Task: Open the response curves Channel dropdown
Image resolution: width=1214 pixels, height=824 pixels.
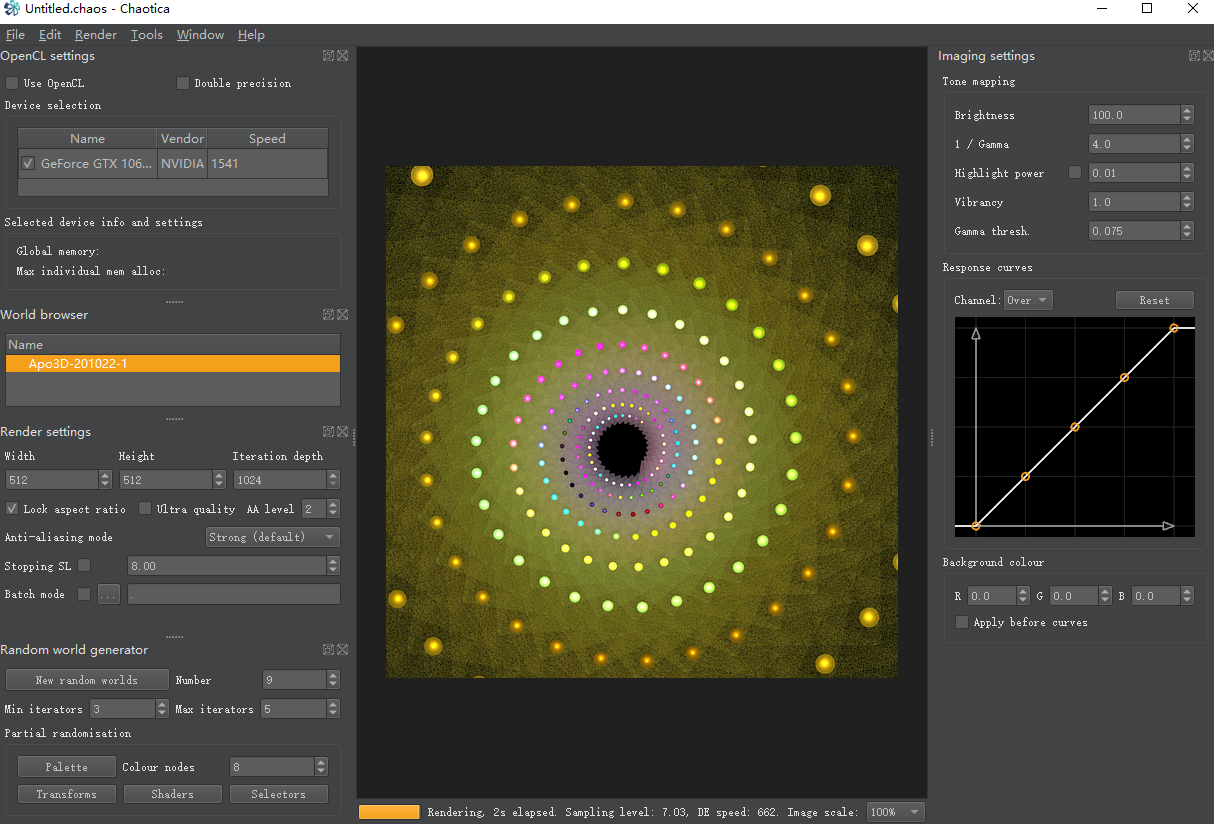Action: tap(1028, 300)
